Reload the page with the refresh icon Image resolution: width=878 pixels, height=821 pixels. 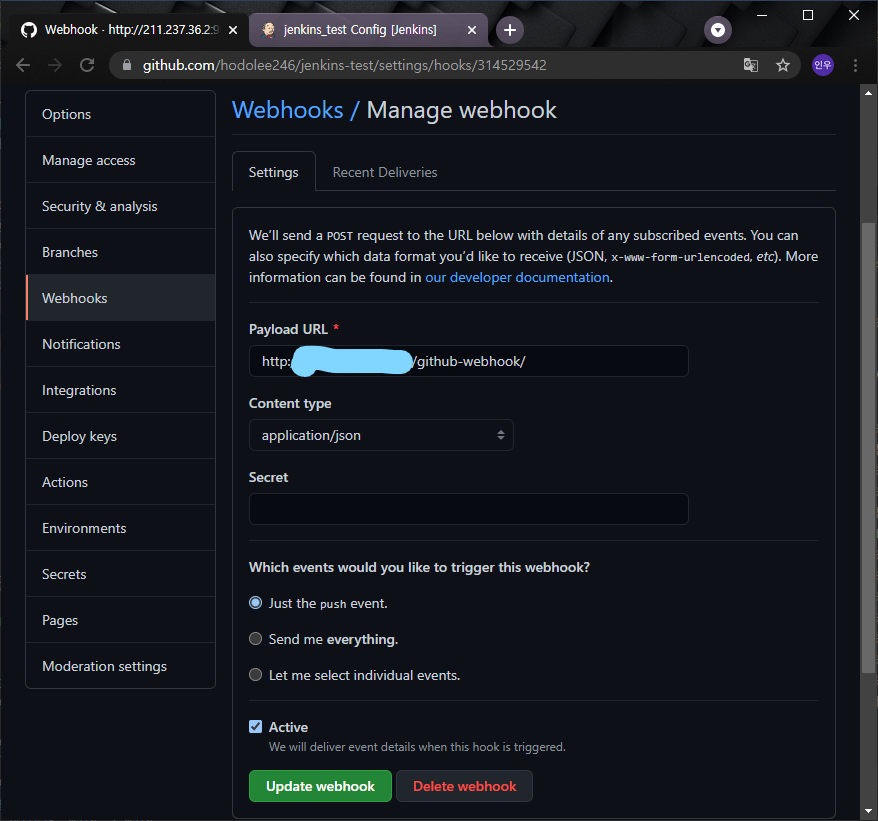coord(87,66)
